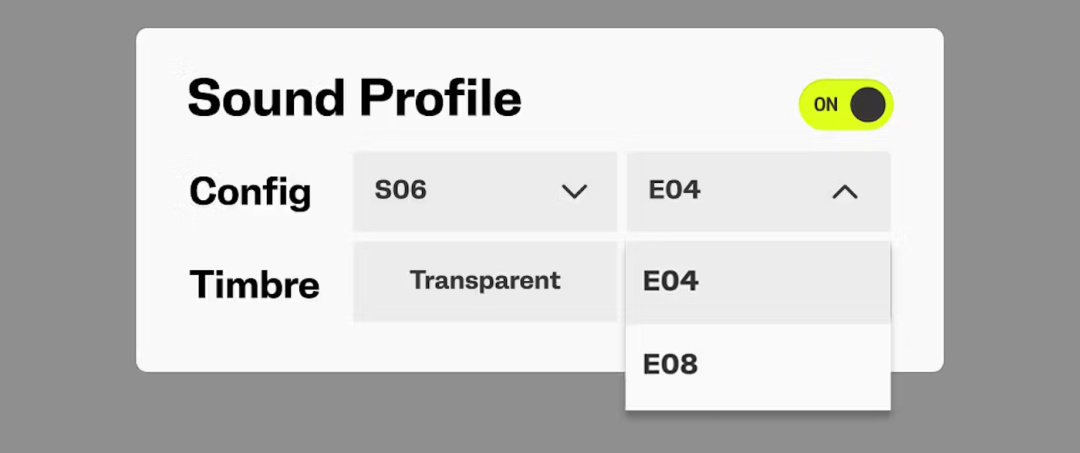The height and width of the screenshot is (453, 1080).
Task: Click the Sound Profile heading
Action: click(354, 99)
